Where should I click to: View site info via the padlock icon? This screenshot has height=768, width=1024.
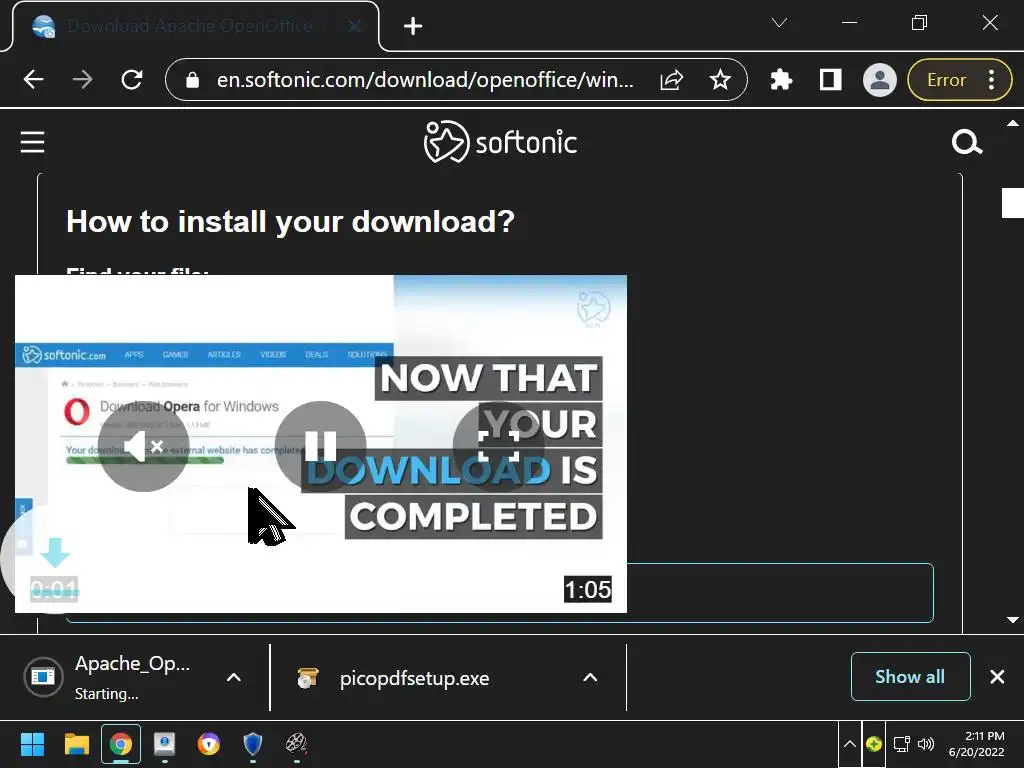192,80
